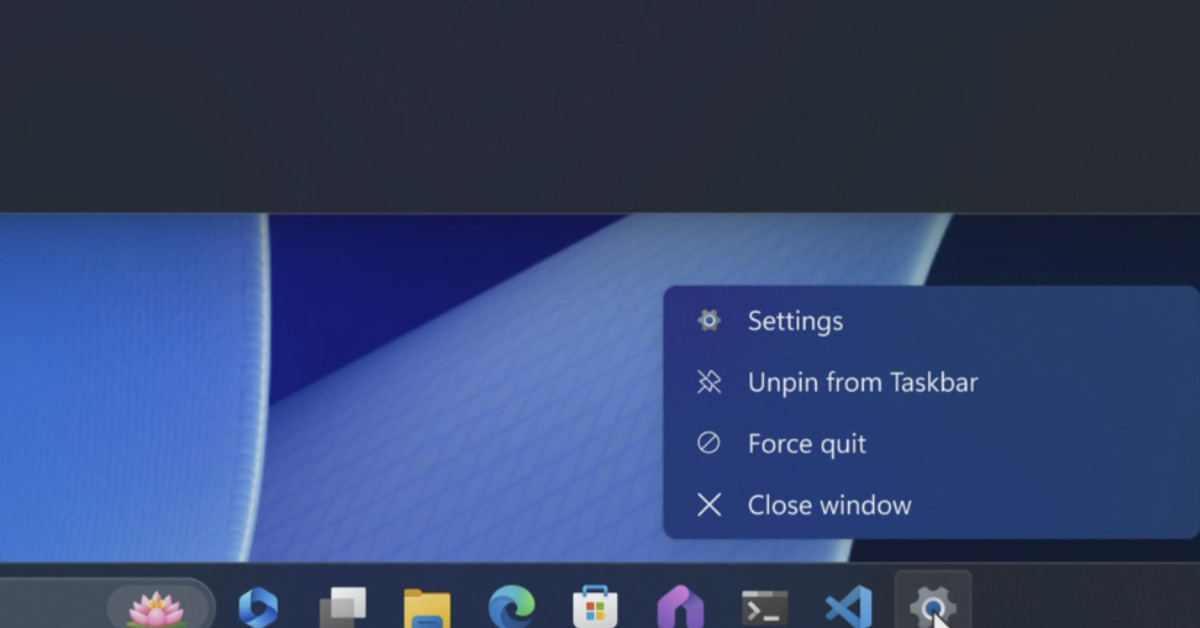Screen dimensions: 1200x628
Task: Choose Close window from the menu
Action: tap(829, 505)
